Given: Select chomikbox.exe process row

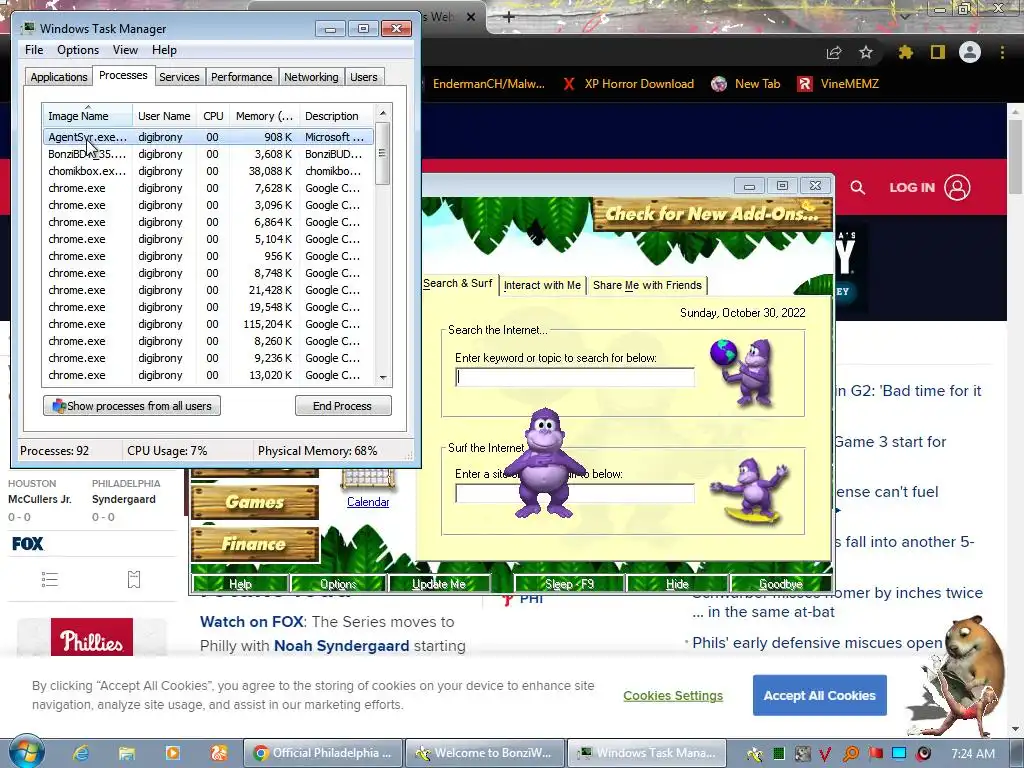Looking at the screenshot, I should point(208,171).
